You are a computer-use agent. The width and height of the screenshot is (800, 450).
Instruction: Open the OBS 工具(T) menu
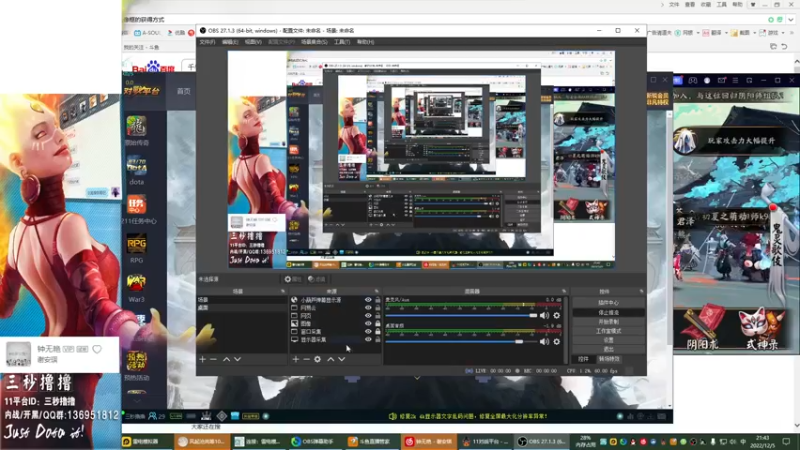342,42
